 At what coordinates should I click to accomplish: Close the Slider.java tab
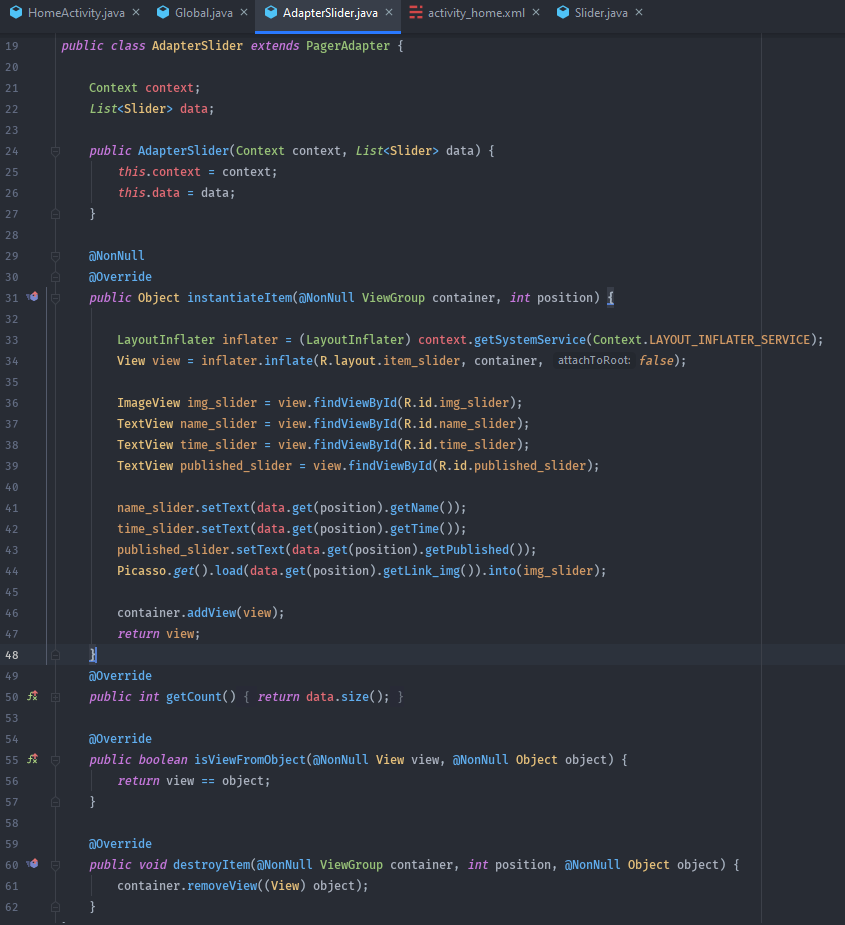(x=639, y=12)
